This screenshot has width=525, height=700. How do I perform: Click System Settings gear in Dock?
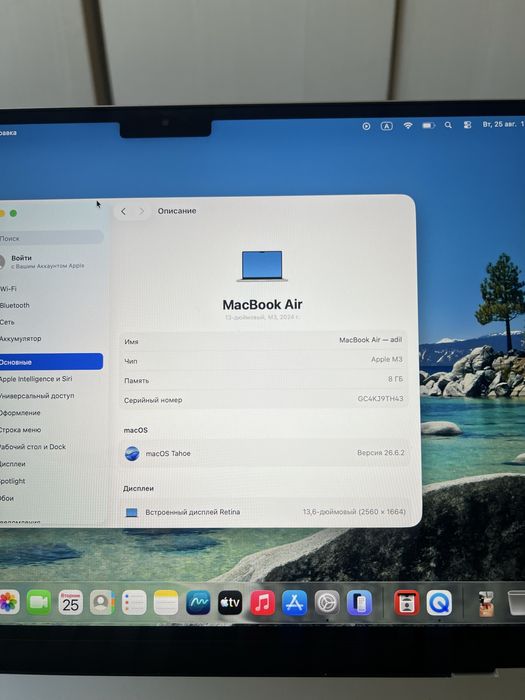click(x=327, y=603)
